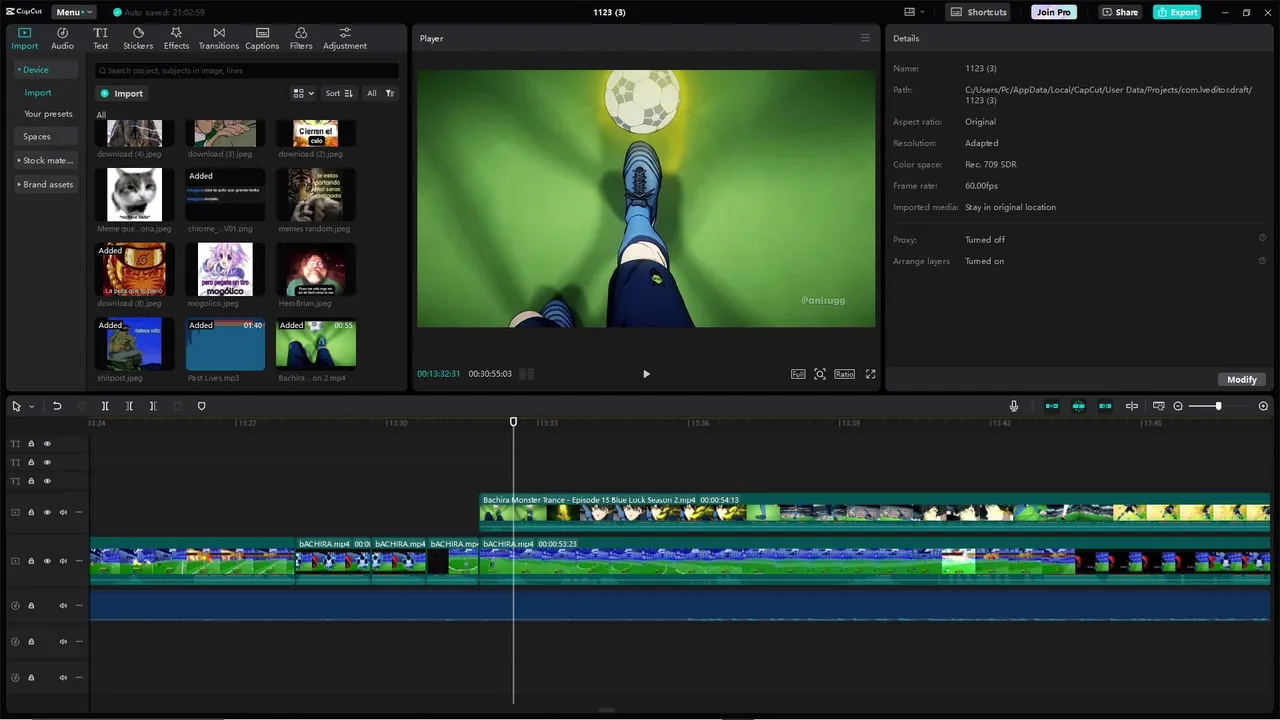Toggle auto snapping button
This screenshot has height=720, width=1280.
pos(1078,406)
